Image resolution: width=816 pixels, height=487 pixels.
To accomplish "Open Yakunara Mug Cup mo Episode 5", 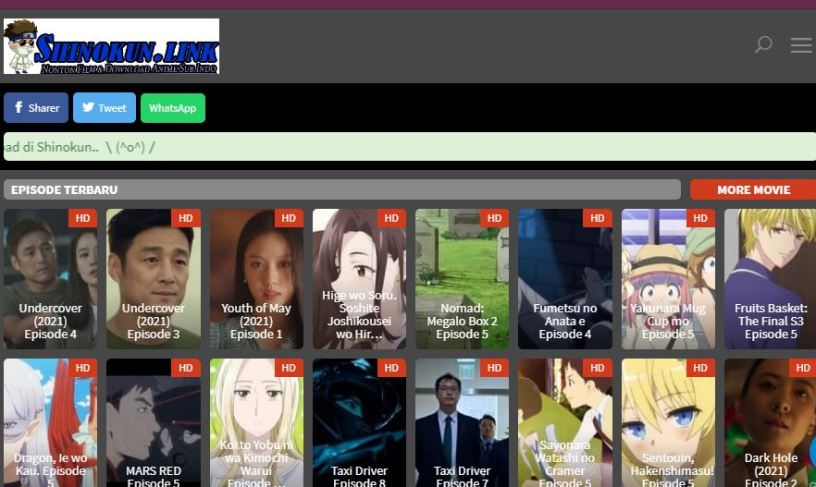I will click(668, 279).
